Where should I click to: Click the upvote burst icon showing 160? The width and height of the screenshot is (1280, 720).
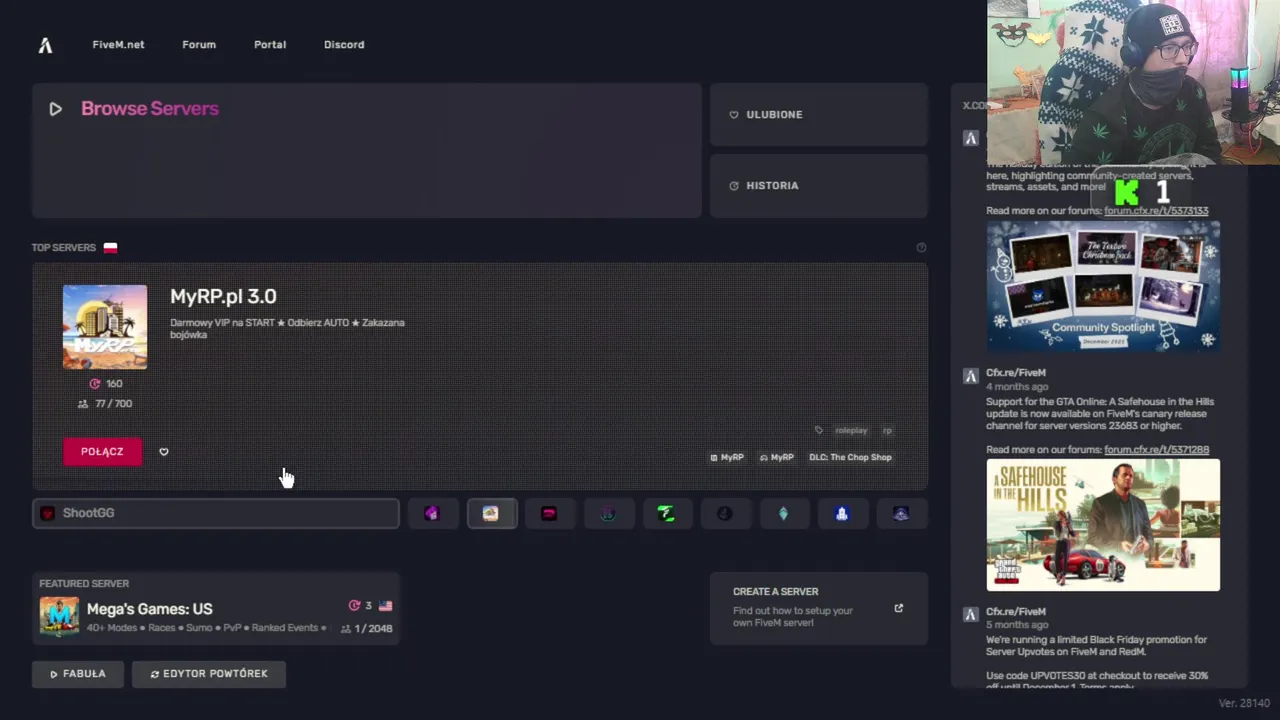[x=95, y=384]
